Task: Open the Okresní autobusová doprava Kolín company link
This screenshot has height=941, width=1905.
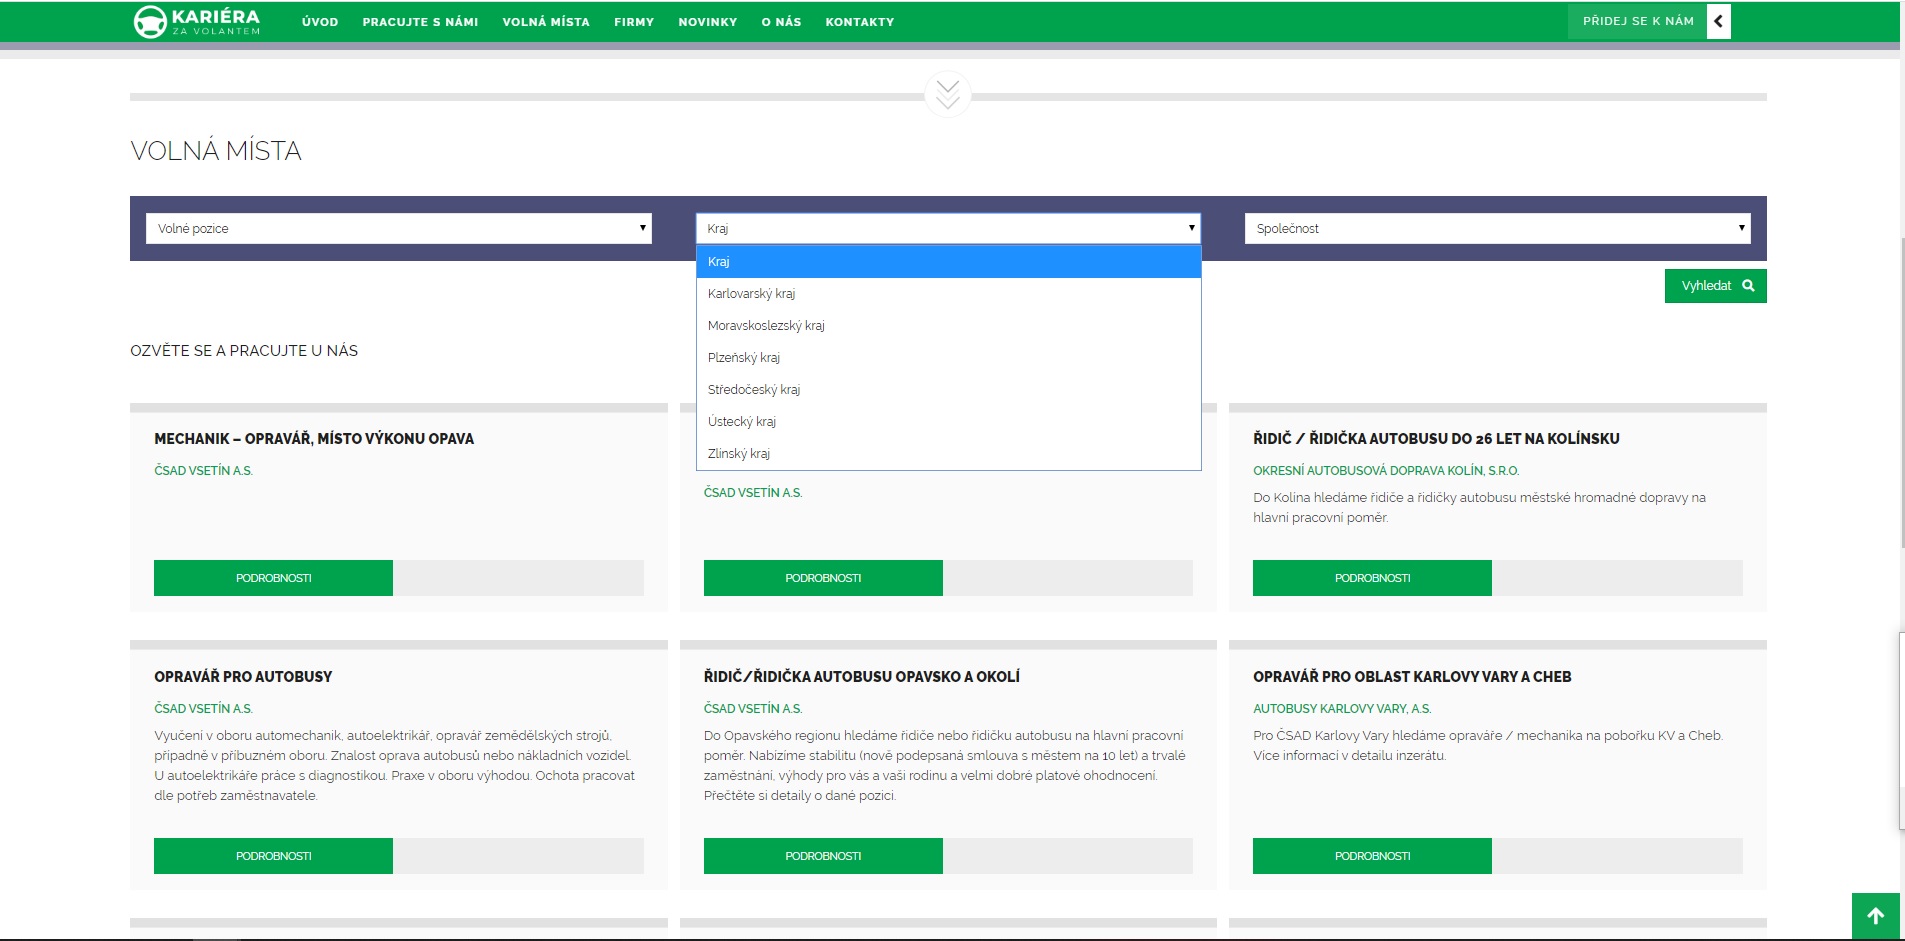Action: [1385, 471]
